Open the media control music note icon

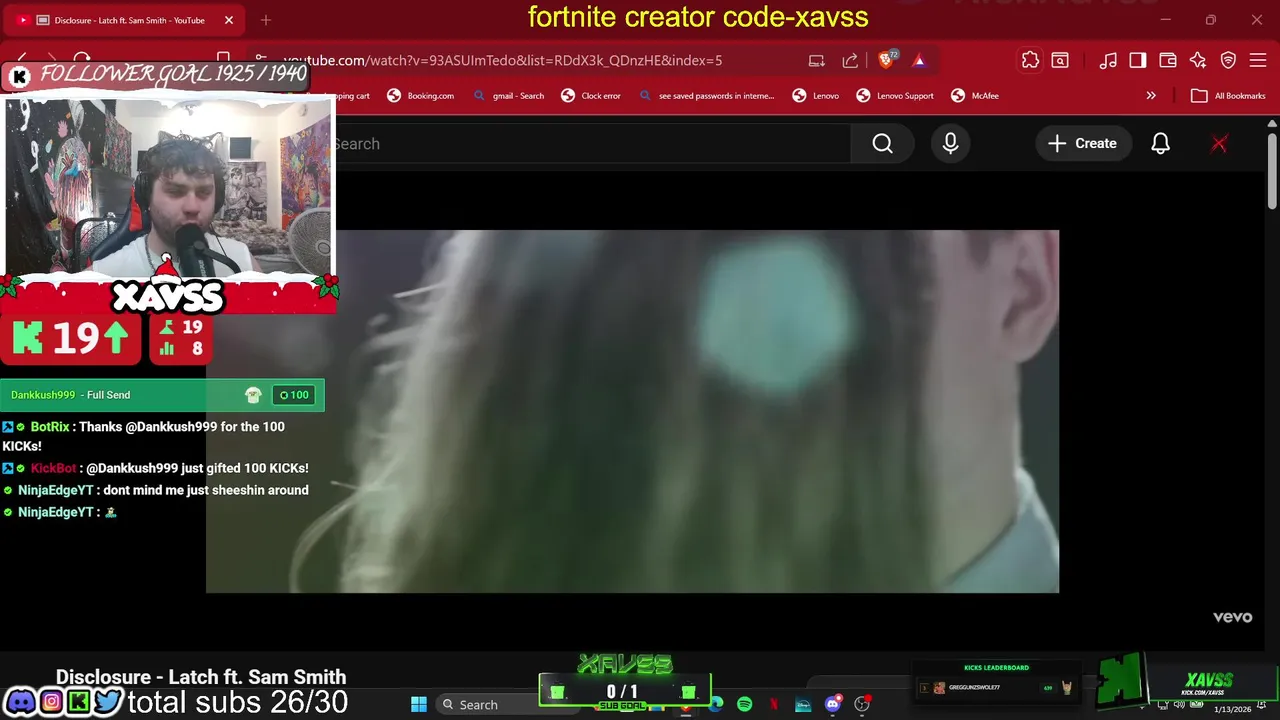(1108, 61)
